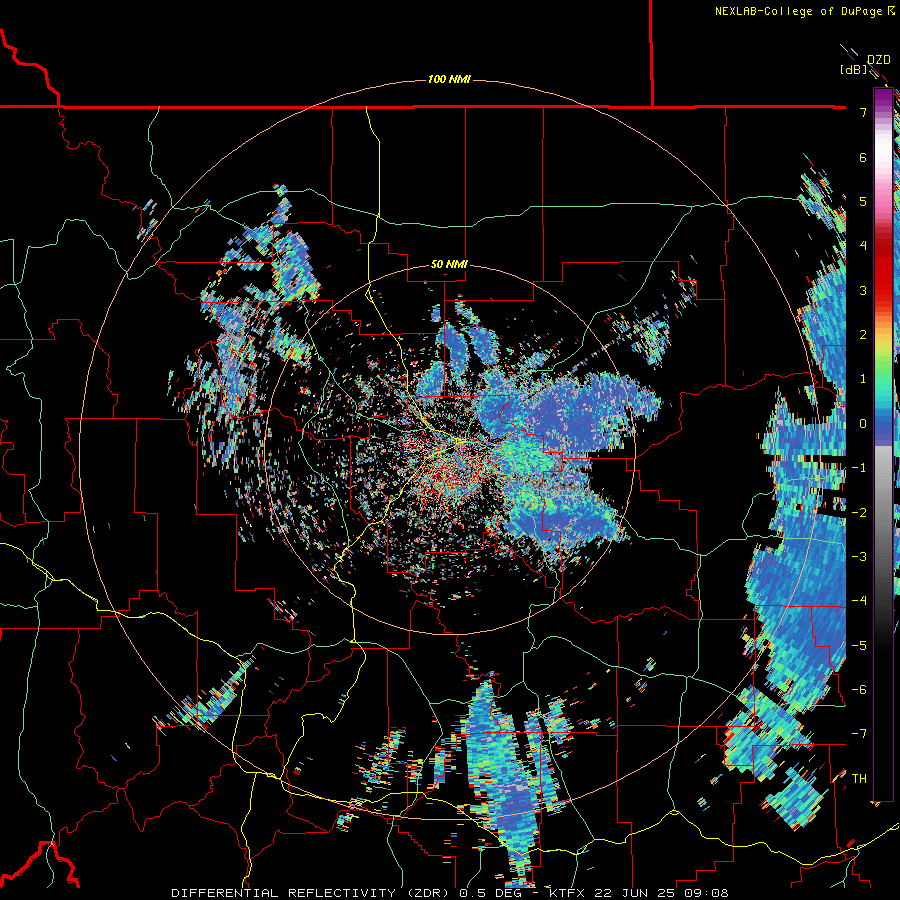Click the 0.5 DEG elevation text
Screen dimensions: 900x900
pos(491,893)
